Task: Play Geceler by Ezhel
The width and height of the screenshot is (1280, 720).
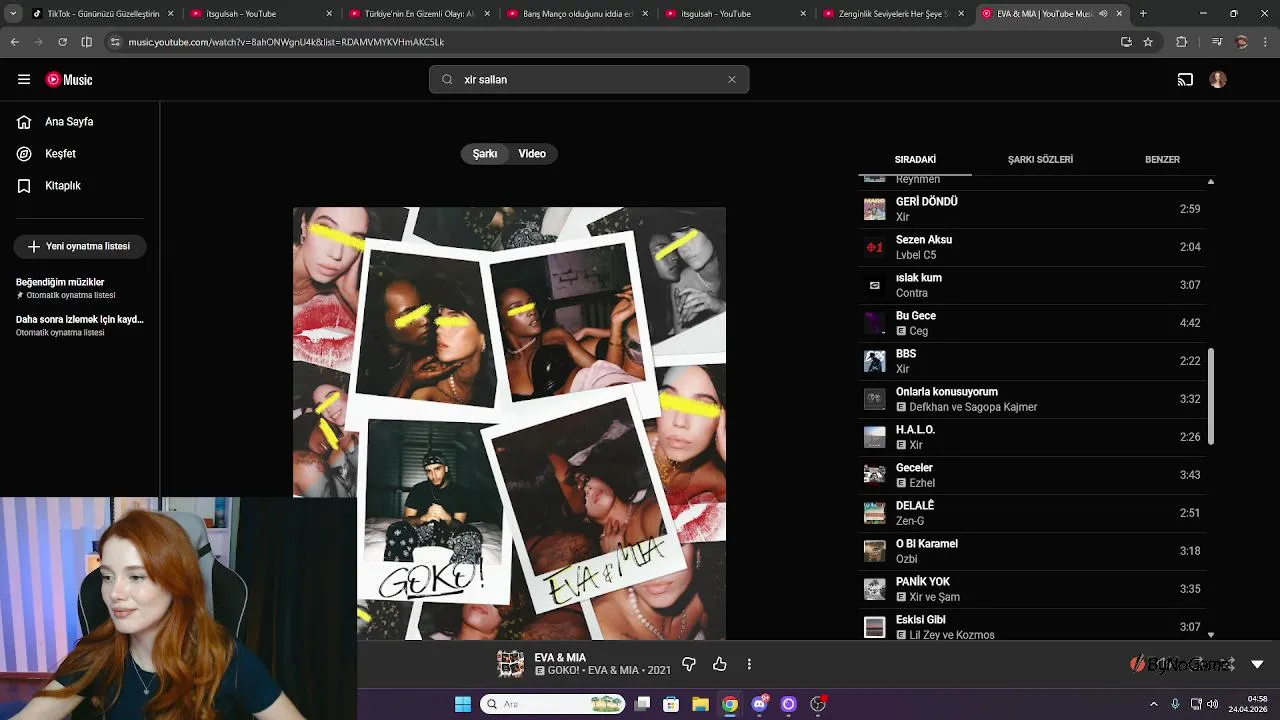Action: coord(1032,475)
